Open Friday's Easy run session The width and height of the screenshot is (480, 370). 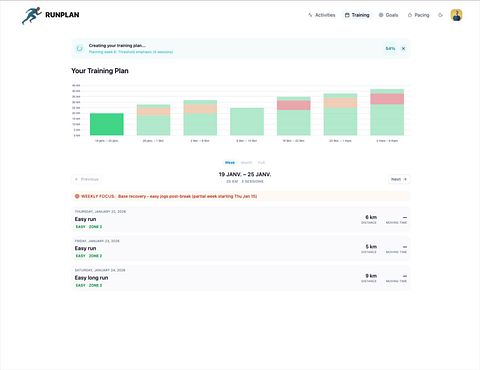pyautogui.click(x=241, y=248)
